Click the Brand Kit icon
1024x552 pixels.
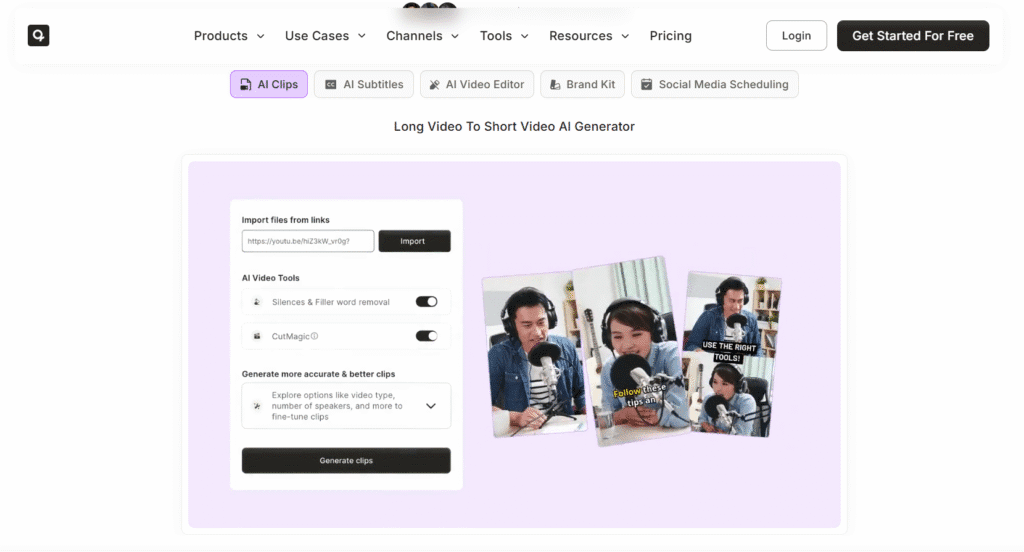pos(555,85)
